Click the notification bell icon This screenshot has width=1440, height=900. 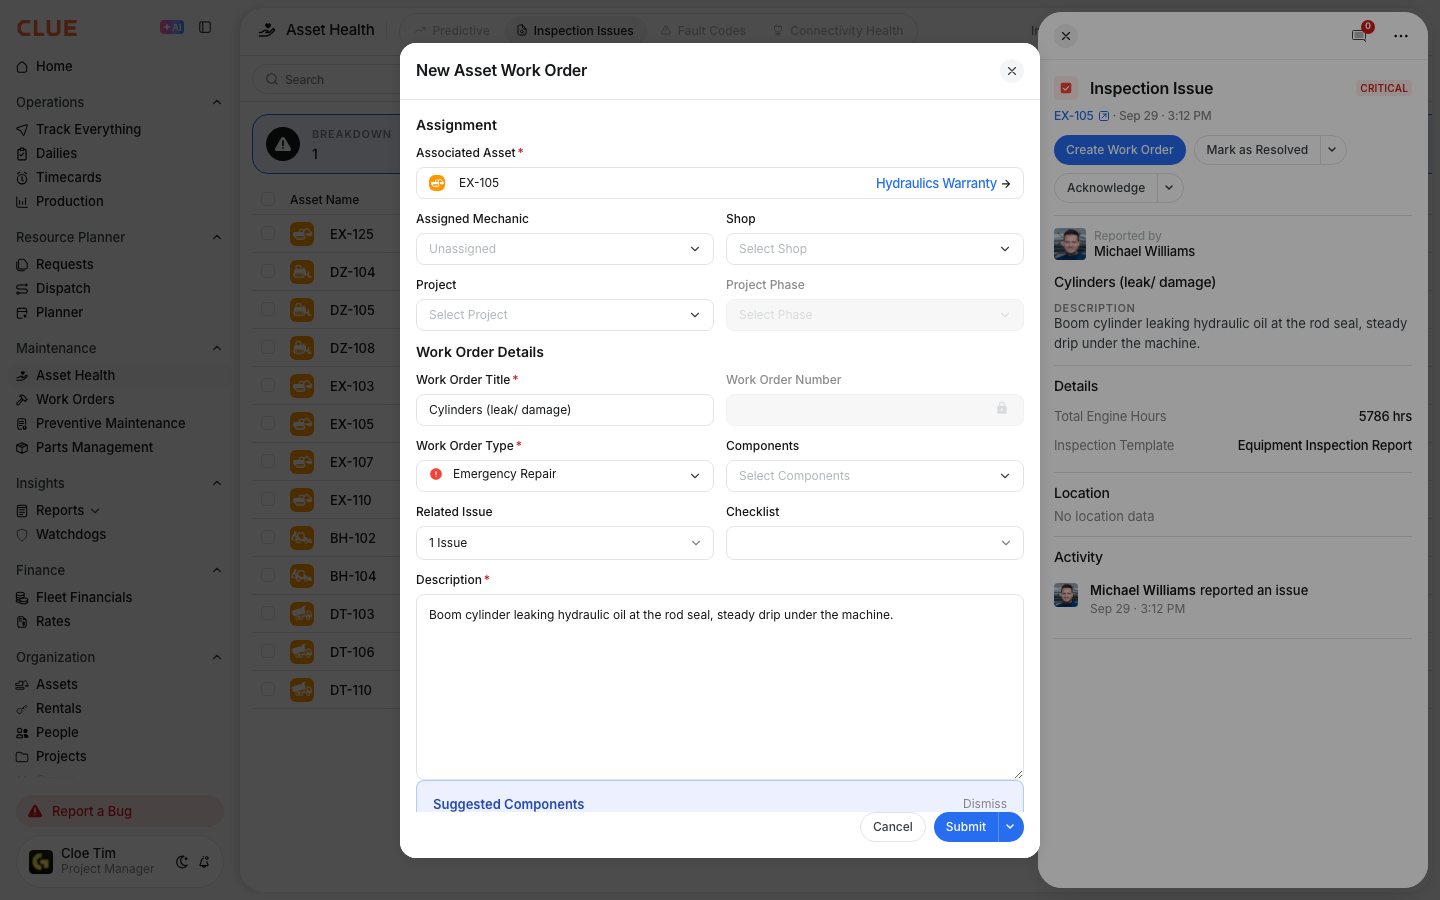click(204, 862)
